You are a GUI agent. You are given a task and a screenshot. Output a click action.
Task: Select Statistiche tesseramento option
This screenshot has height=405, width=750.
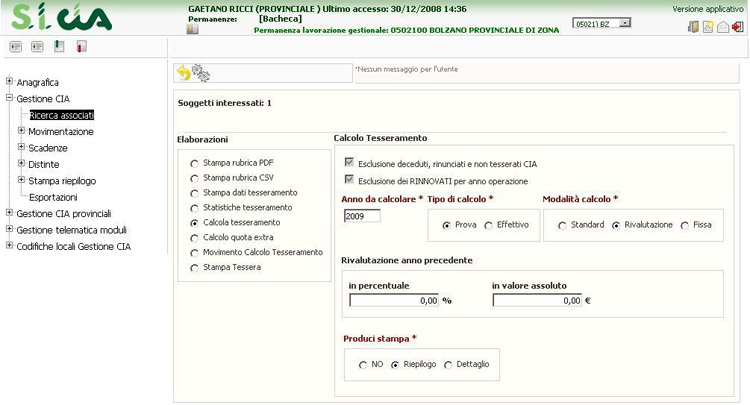(194, 208)
